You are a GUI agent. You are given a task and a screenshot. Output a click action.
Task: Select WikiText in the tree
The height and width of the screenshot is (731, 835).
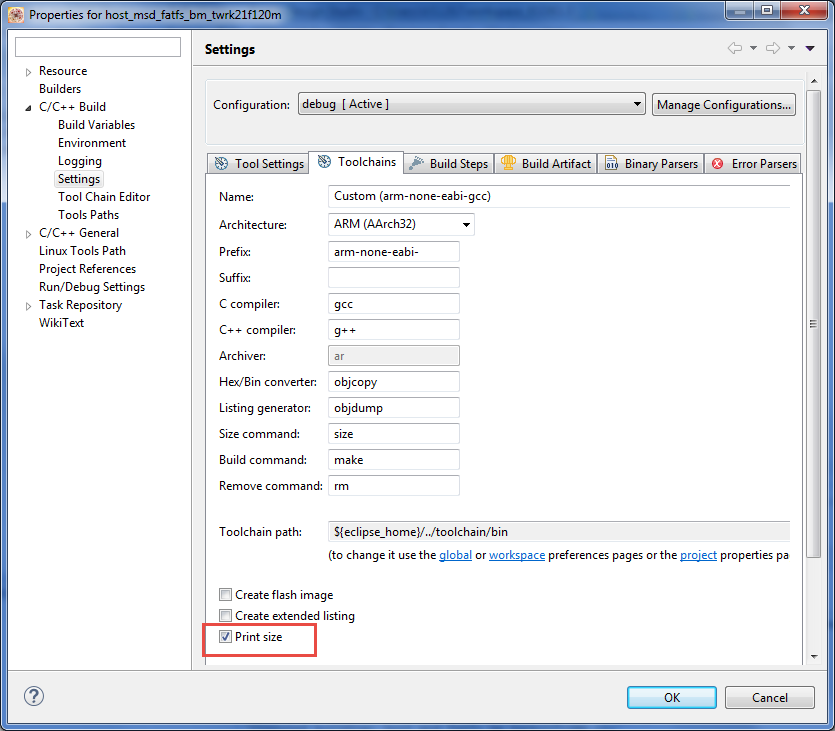pos(61,323)
